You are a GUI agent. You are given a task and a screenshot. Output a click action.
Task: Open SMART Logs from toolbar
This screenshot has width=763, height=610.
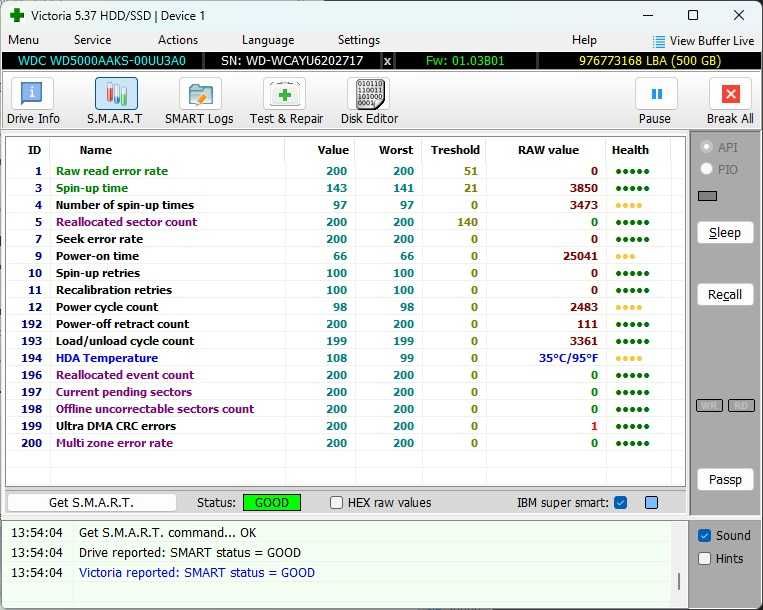[x=199, y=101]
